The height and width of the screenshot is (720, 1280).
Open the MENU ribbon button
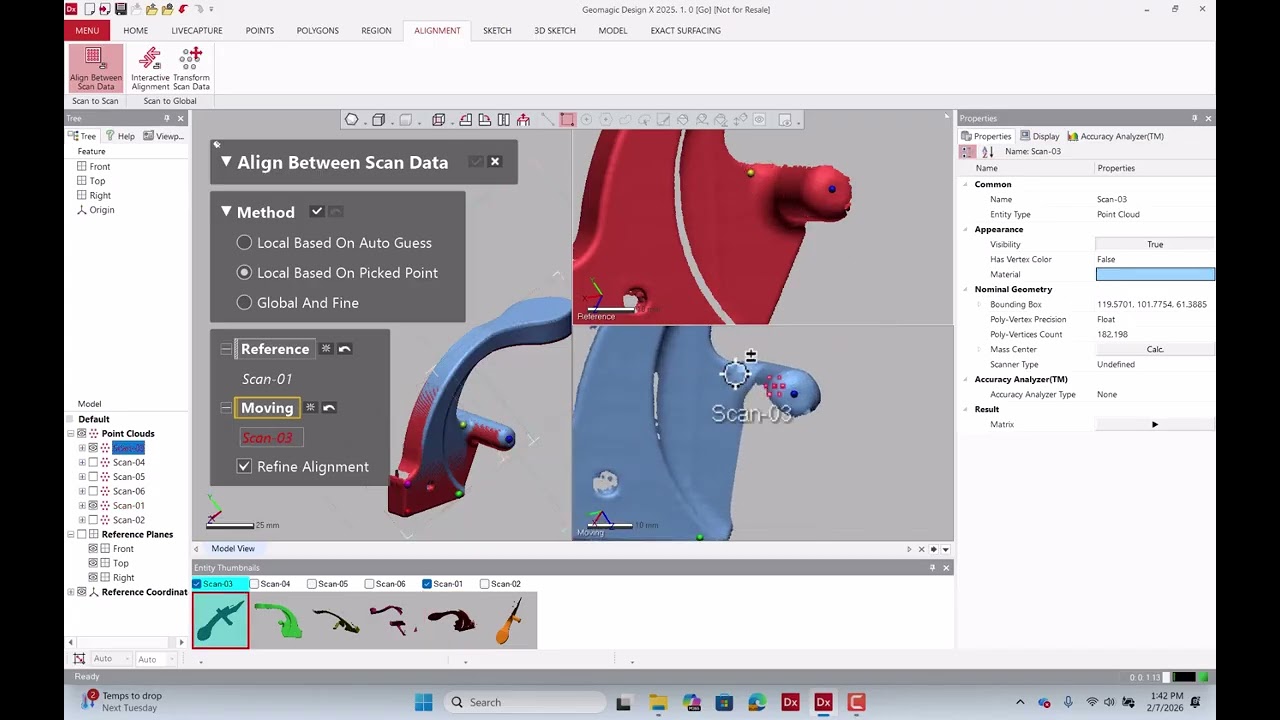pos(87,30)
